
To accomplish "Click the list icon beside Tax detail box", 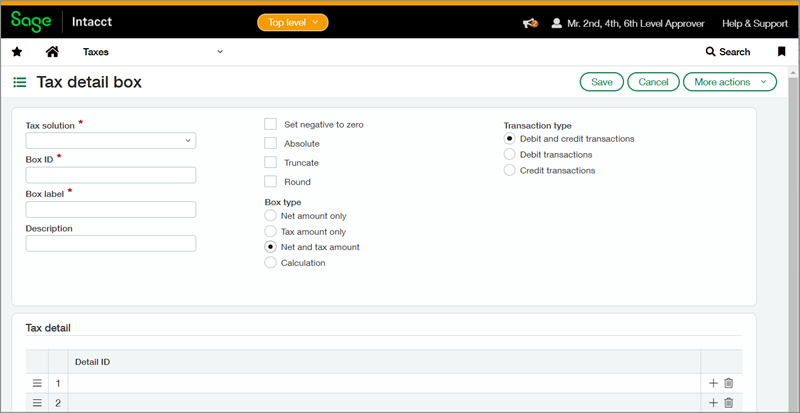I will pos(19,82).
